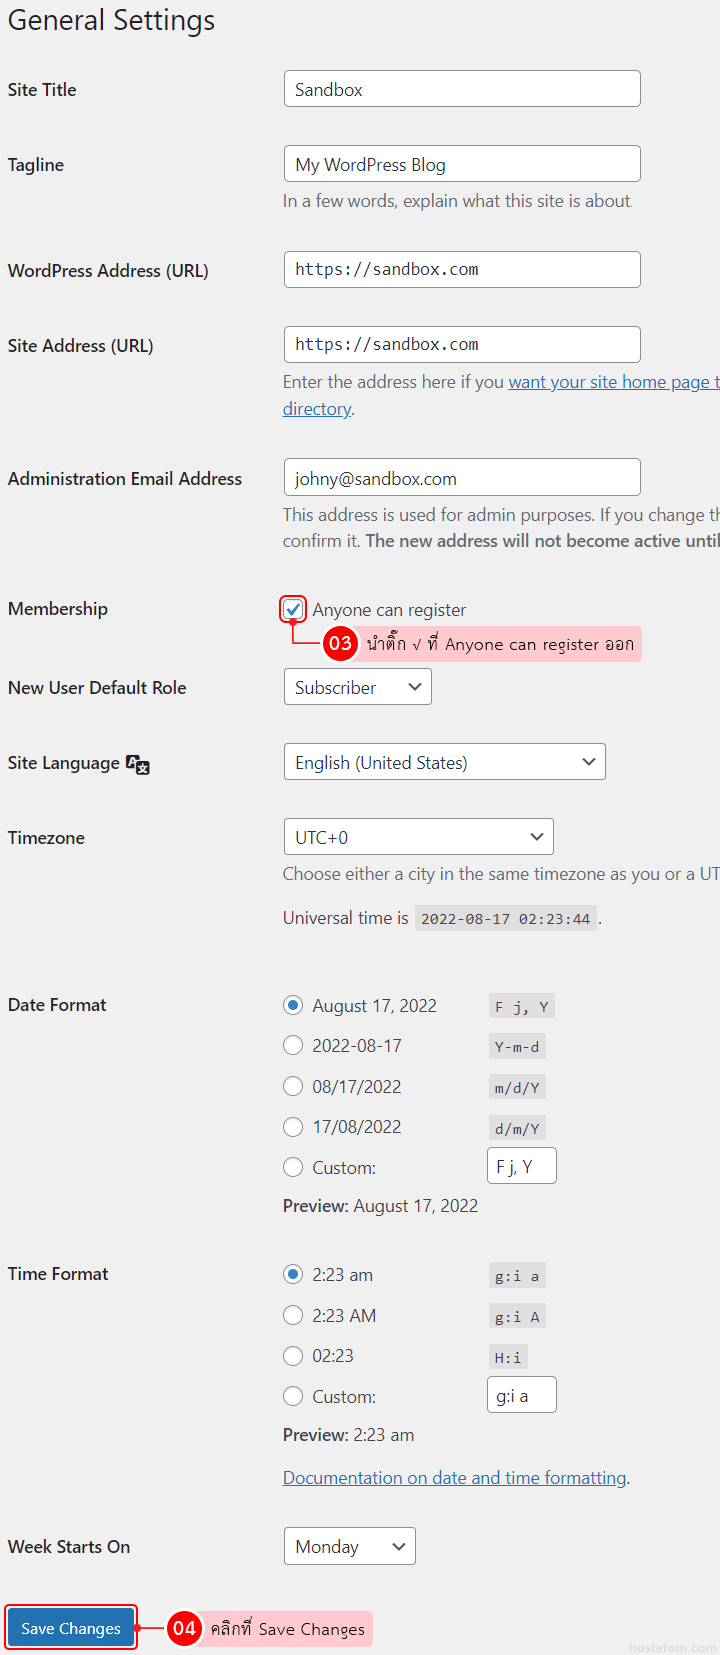720x1655 pixels.
Task: Focus the WordPress Address URL field
Action: (x=462, y=269)
